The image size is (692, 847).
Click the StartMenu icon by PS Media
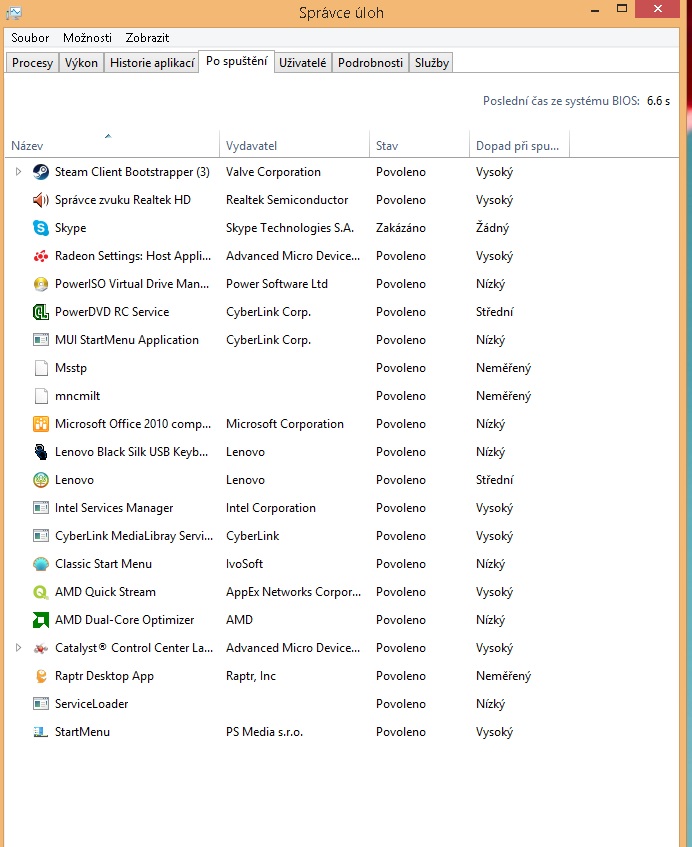pos(41,732)
